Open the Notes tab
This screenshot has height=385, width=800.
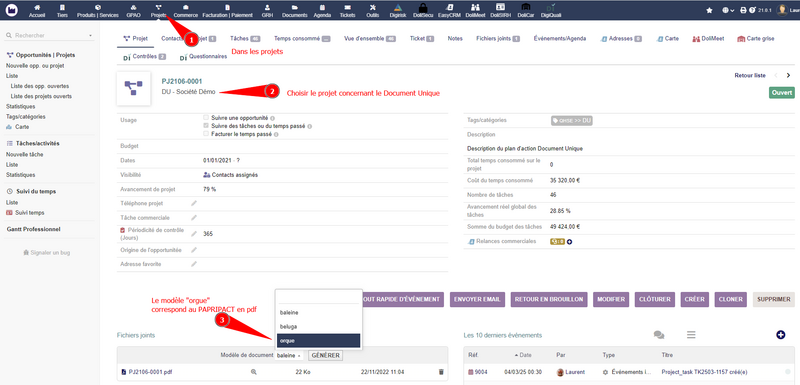tap(455, 38)
